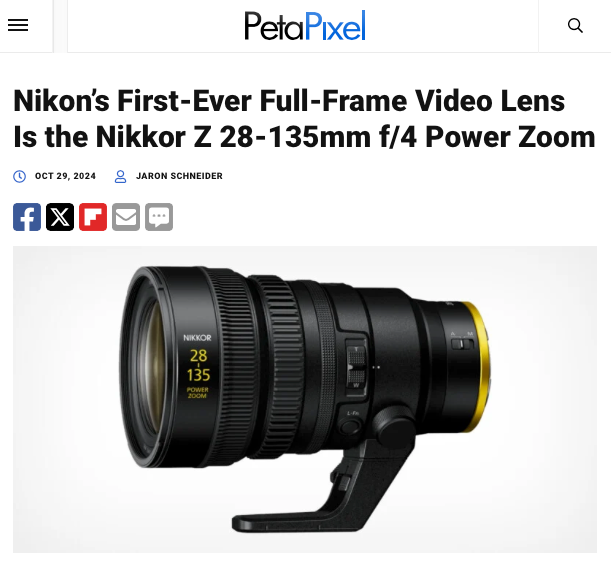Open the Nikkor lens hero image
The image size is (611, 567).
[305, 399]
